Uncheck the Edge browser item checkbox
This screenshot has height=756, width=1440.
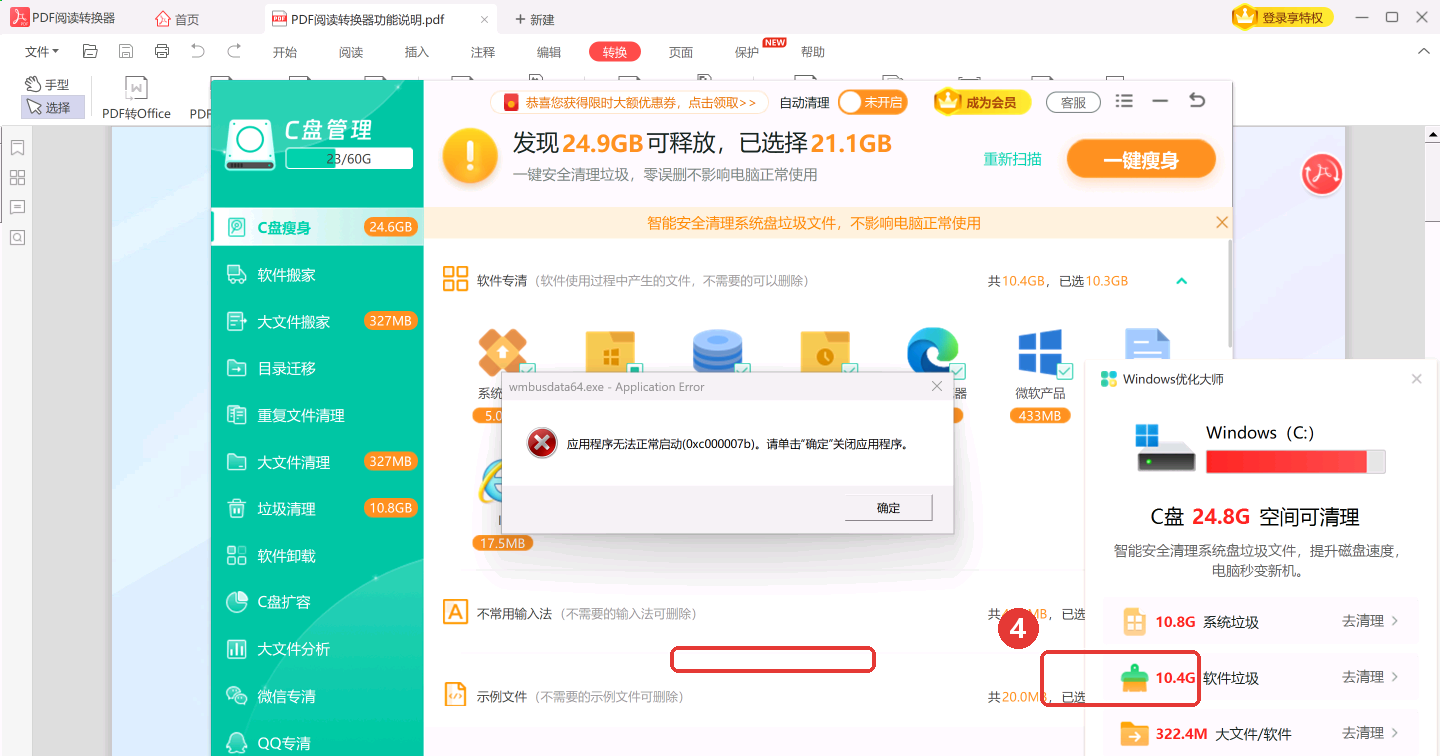pos(957,371)
